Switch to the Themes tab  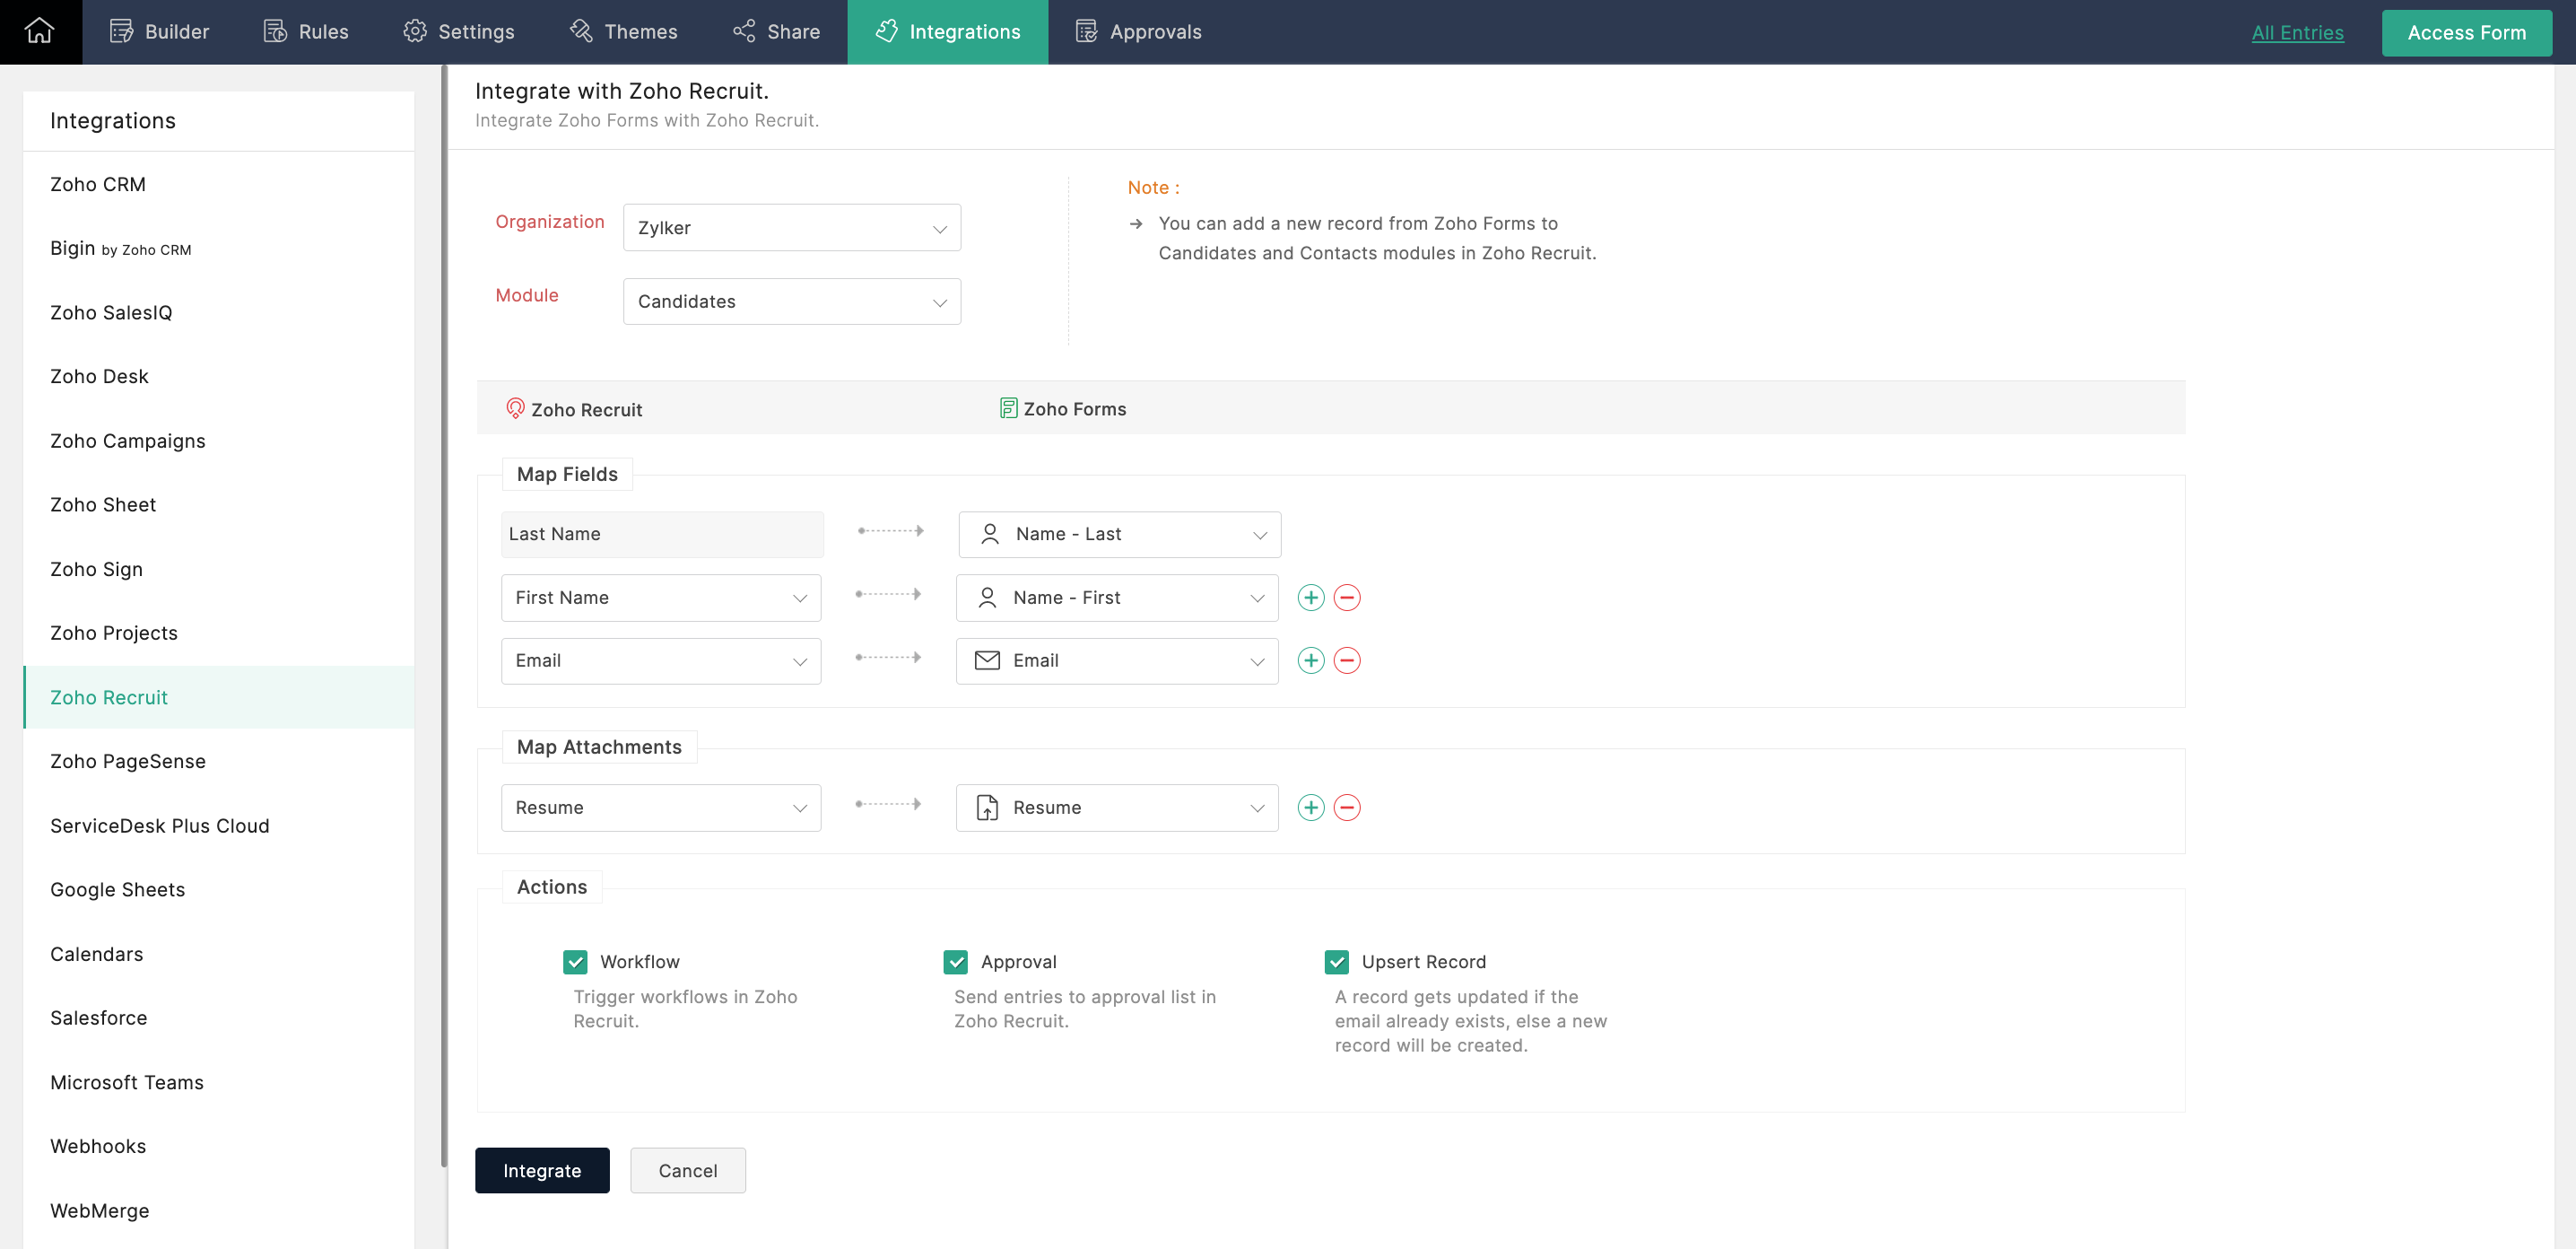click(x=623, y=32)
